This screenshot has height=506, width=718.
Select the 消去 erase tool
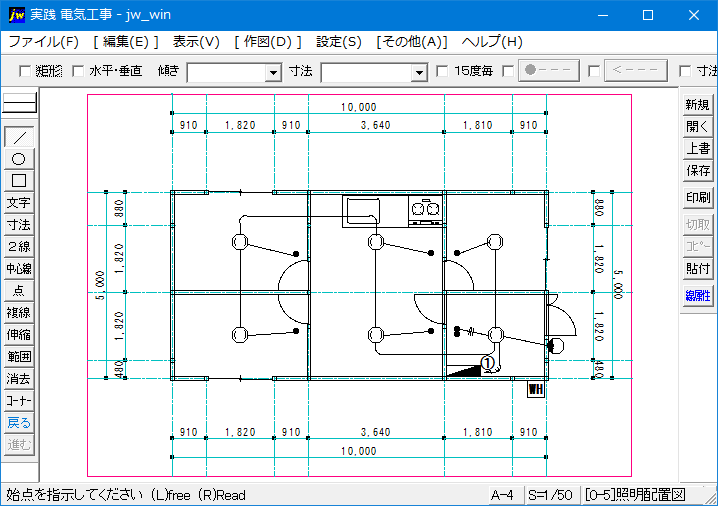click(19, 379)
